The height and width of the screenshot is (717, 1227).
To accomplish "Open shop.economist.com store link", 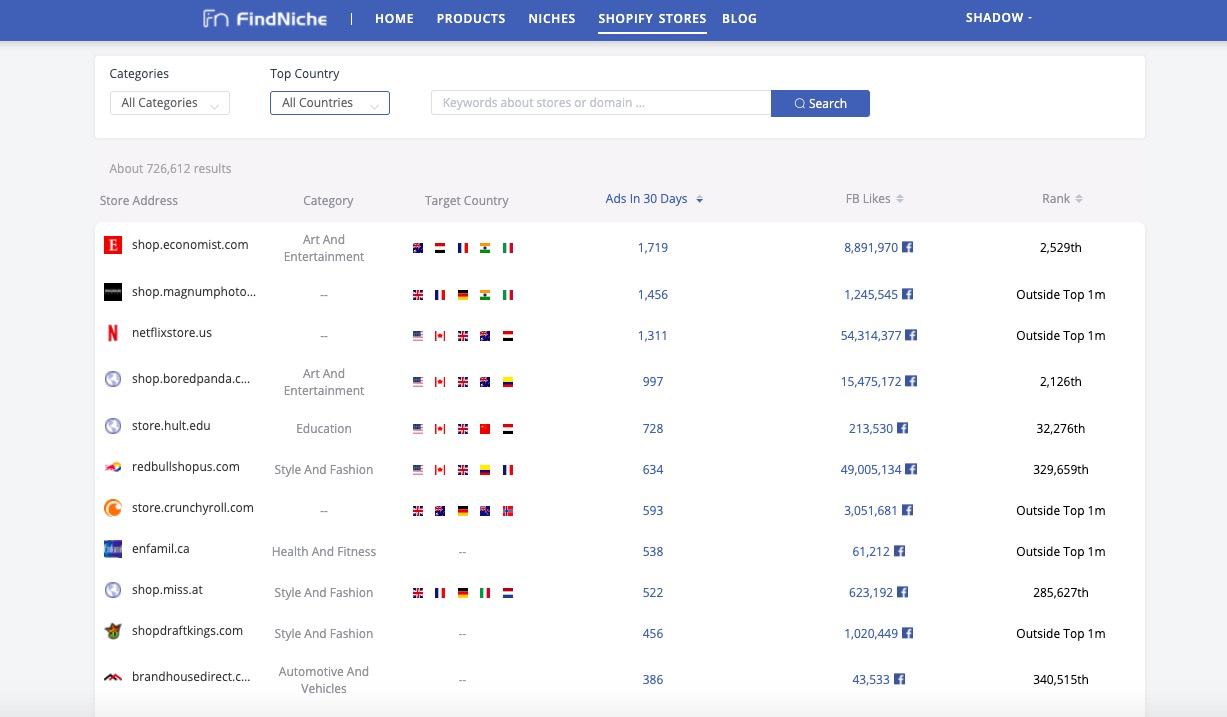I will point(190,245).
